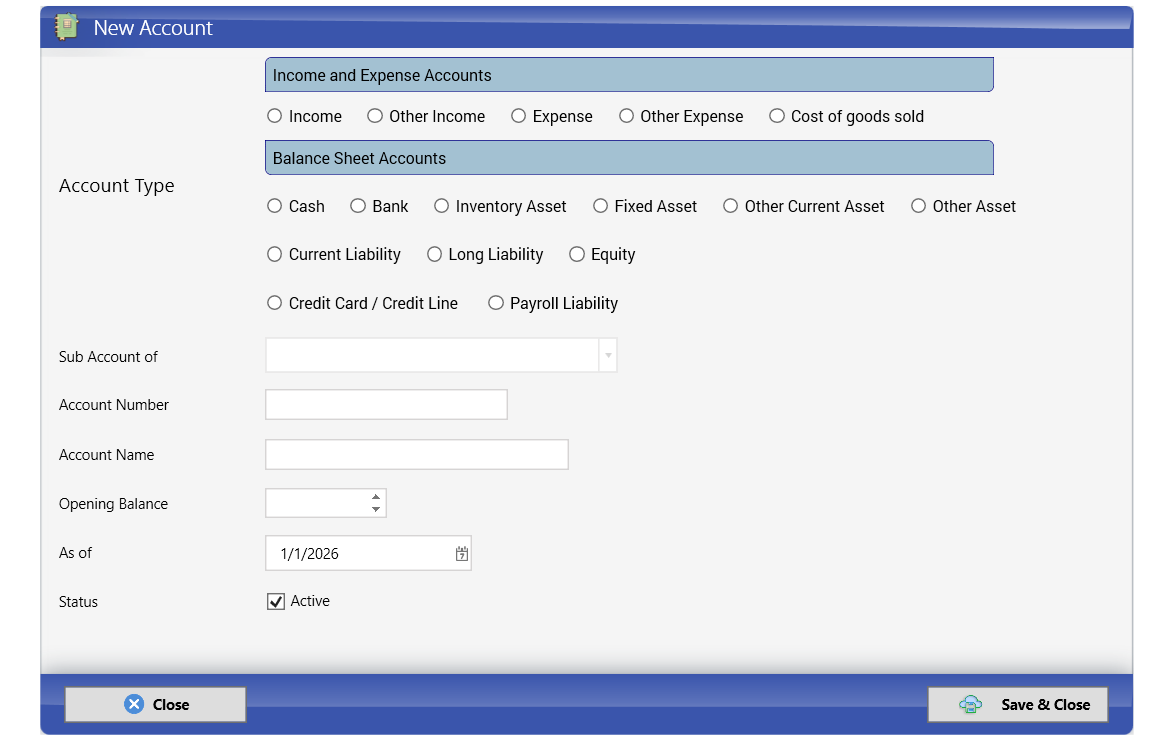Image resolution: width=1174 pixels, height=741 pixels.
Task: Uncheck the Active status checkbox
Action: pos(276,602)
